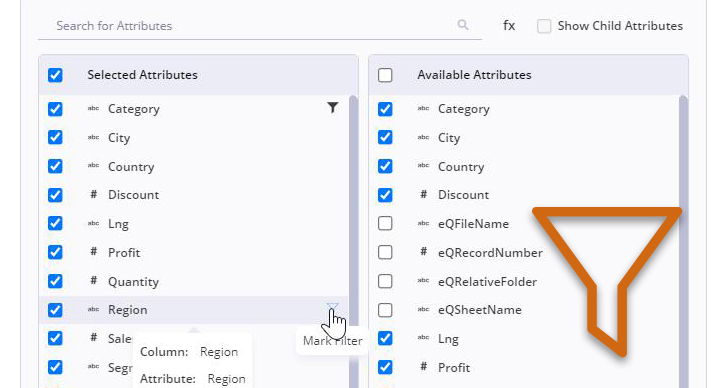This screenshot has width=715, height=388.
Task: Select the eQRecordNumber text label
Action: [x=490, y=253]
